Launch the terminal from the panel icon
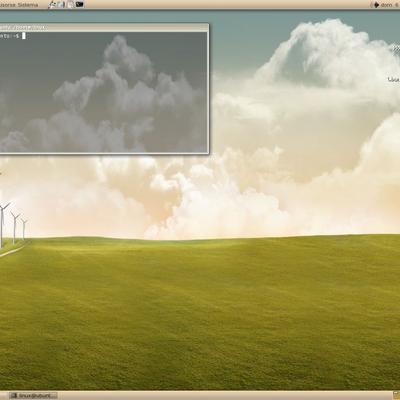400x400 pixels. click(79, 4)
